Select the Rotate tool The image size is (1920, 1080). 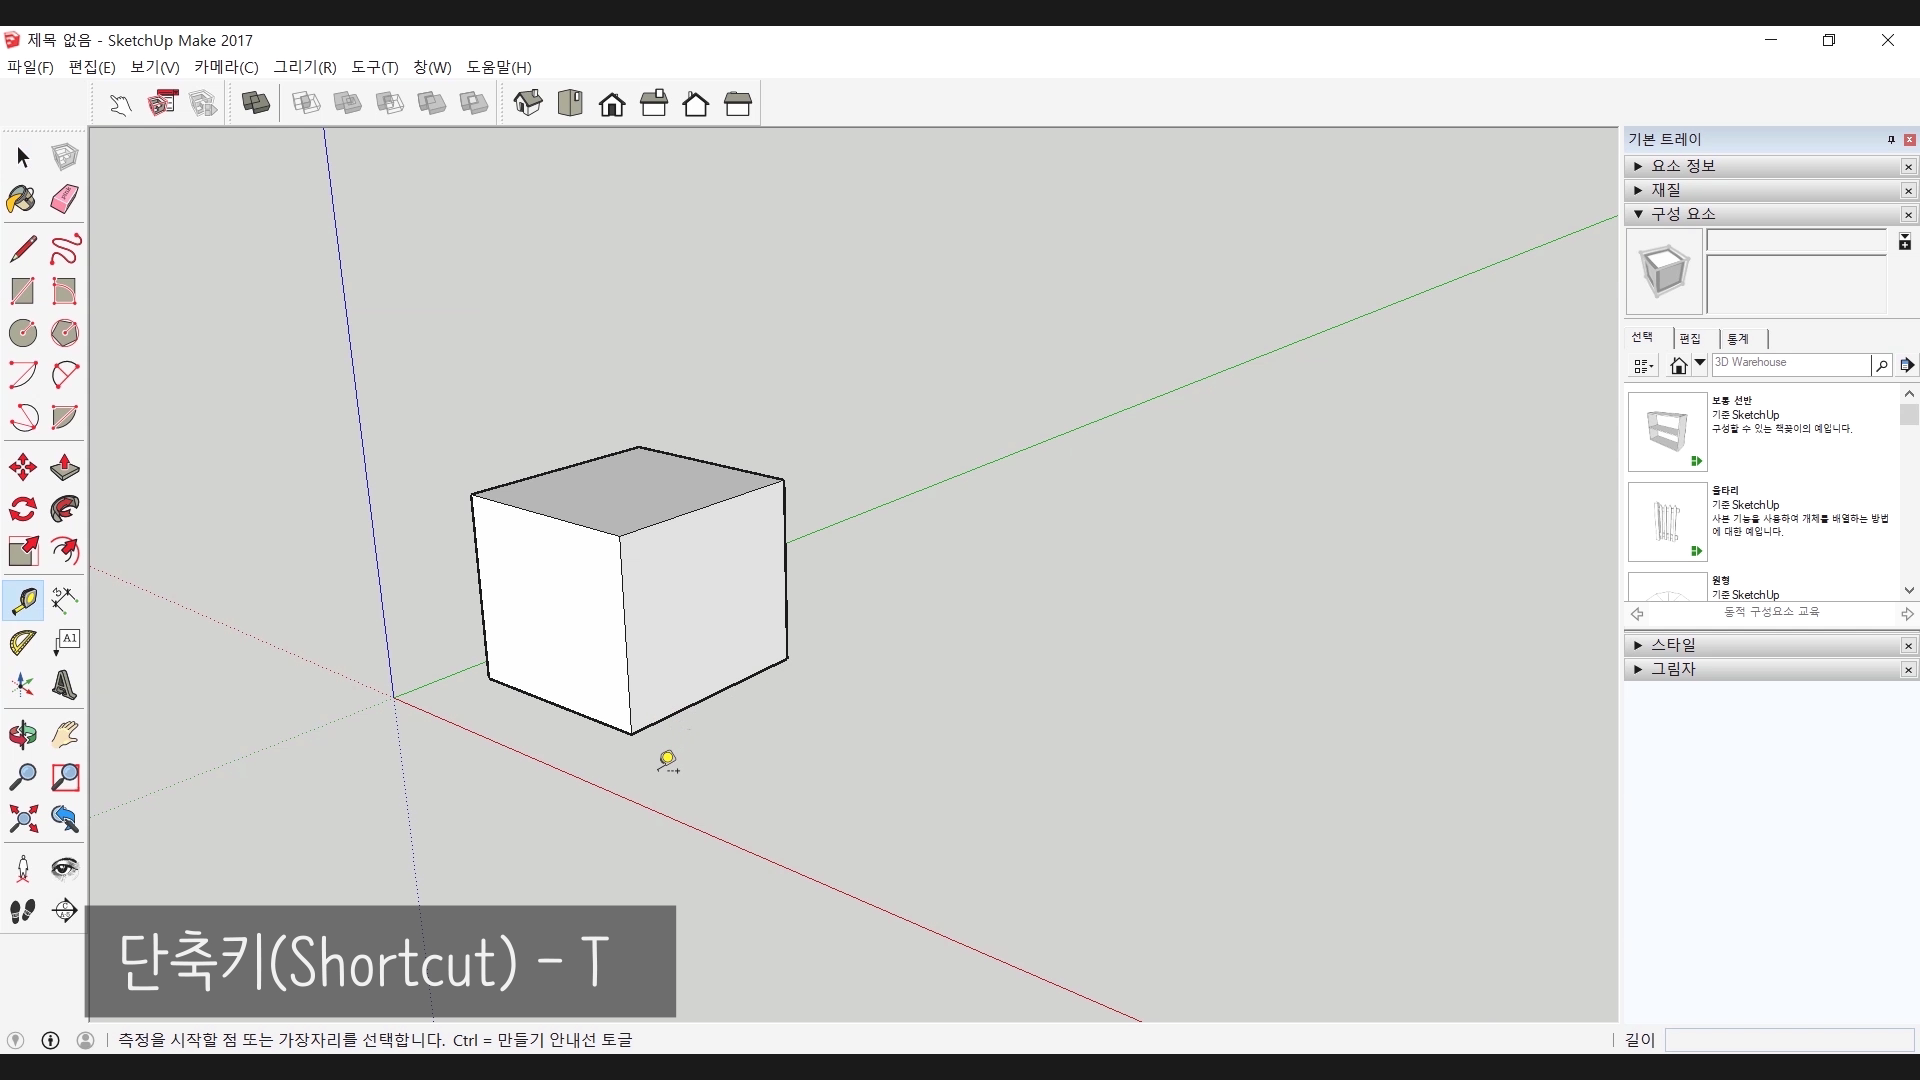(x=22, y=509)
